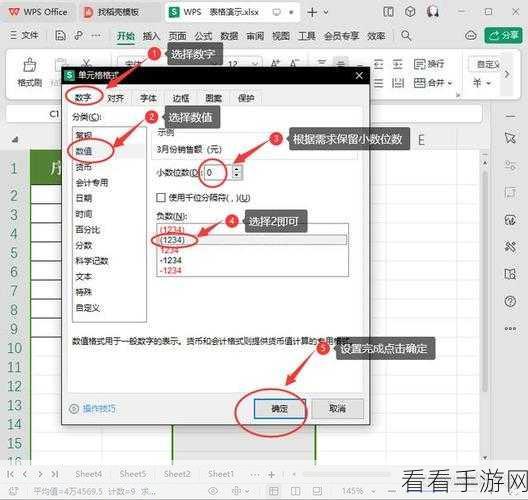Screen dimensions: 528x500
Task: Click the 取消 button
Action: (x=337, y=409)
